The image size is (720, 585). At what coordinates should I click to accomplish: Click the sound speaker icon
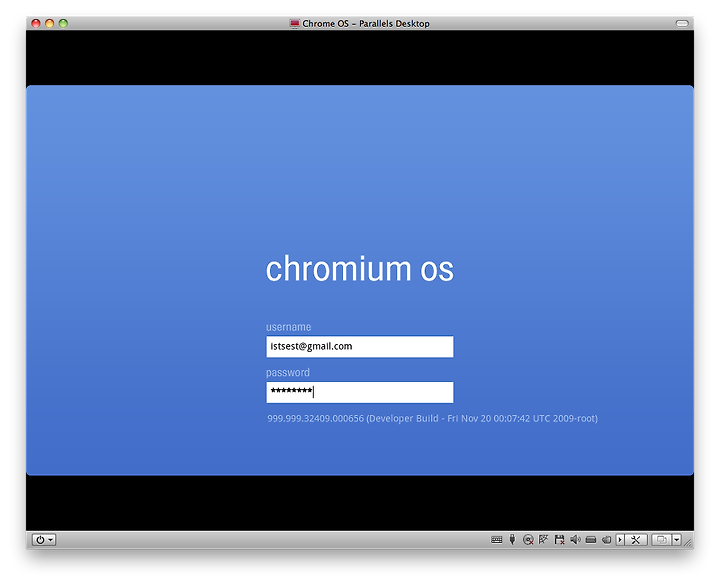pos(575,540)
